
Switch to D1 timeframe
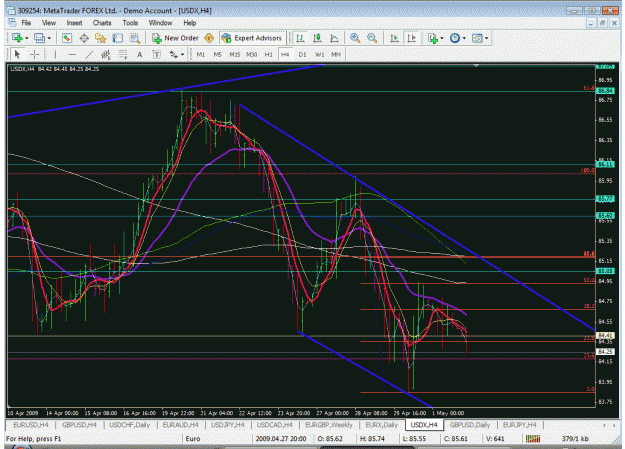[303, 55]
